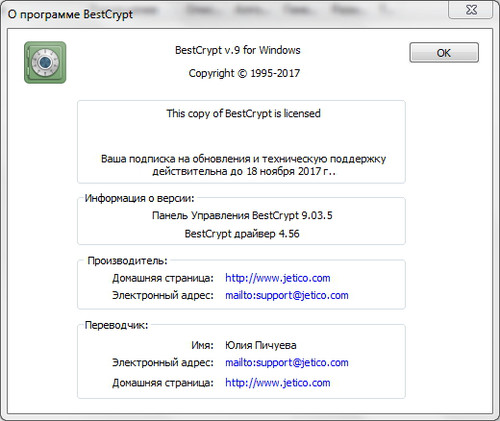Click the 'О программе BestCrypt' window title
The image size is (500, 421).
point(70,15)
